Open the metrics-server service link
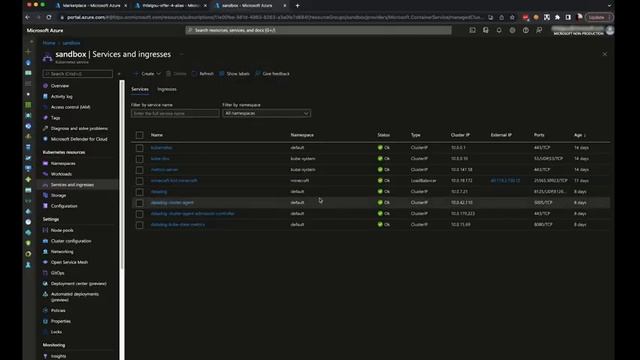The width and height of the screenshot is (640, 360). pos(164,169)
